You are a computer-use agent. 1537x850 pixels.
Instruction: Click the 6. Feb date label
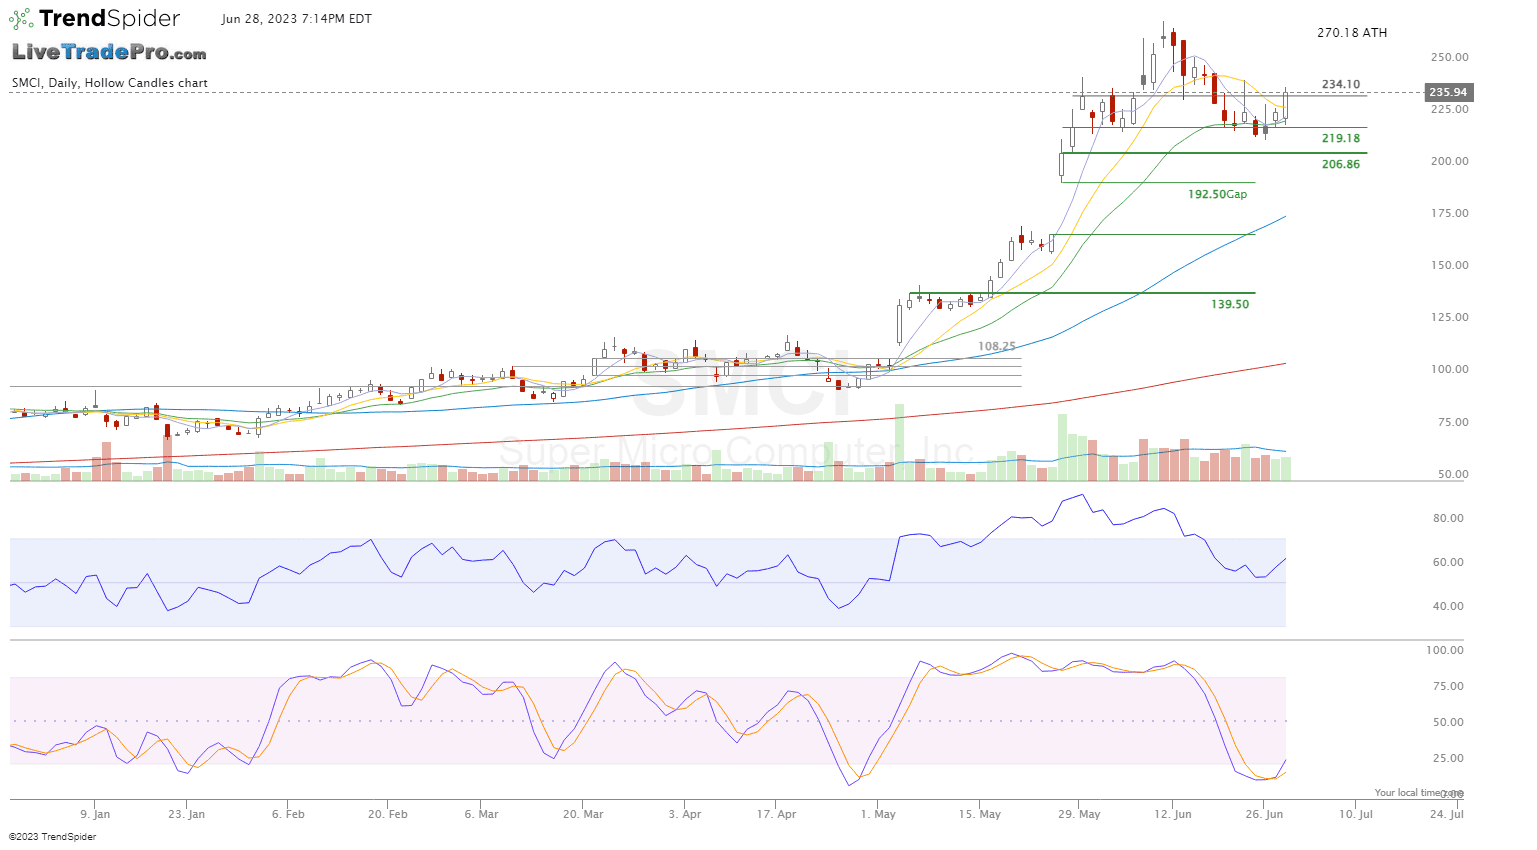[x=288, y=814]
